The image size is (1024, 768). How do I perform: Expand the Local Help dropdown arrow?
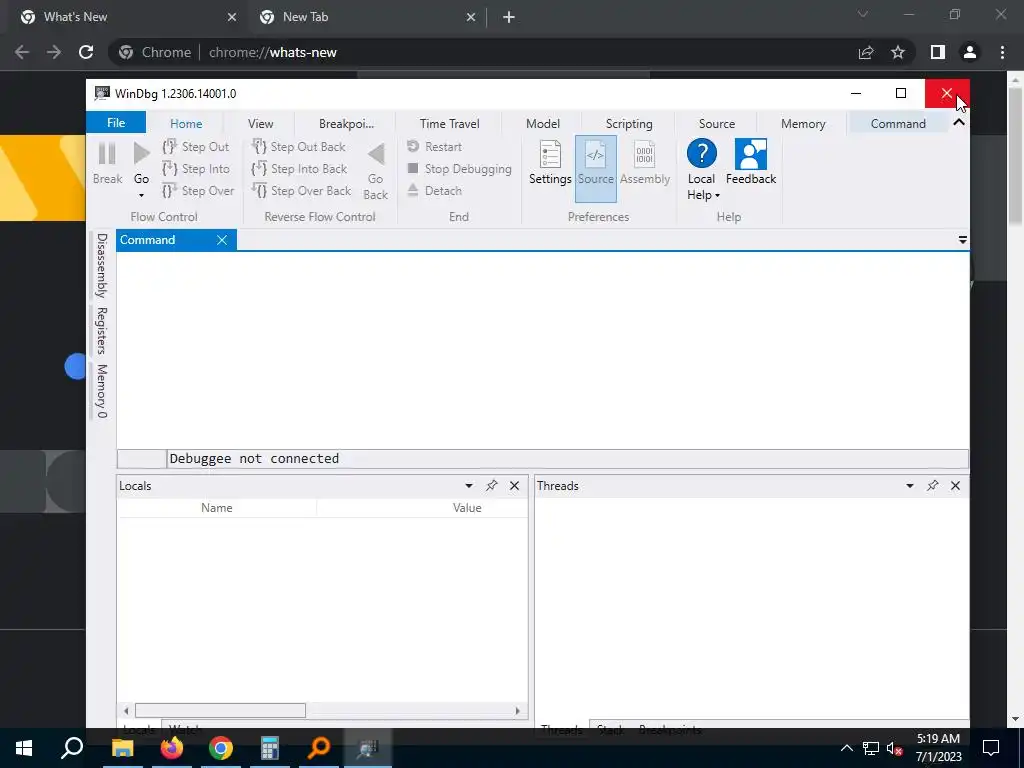717,195
